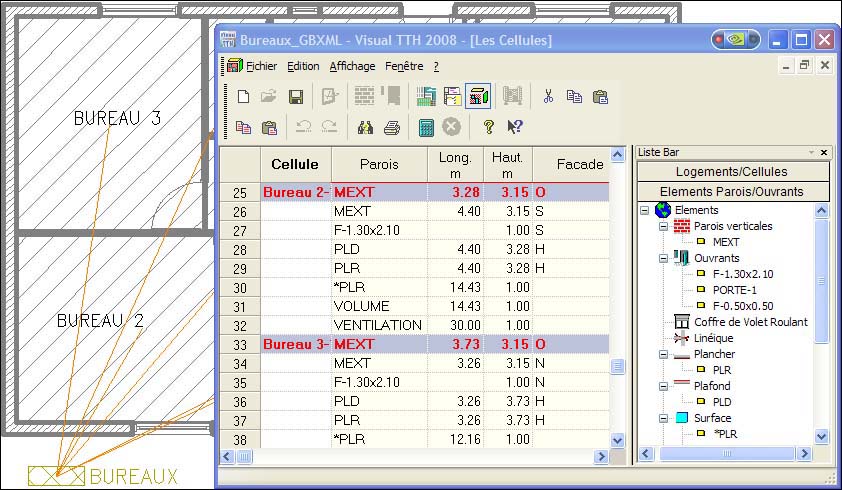Collapse the Surface tree node
The height and width of the screenshot is (490, 842).
(664, 418)
